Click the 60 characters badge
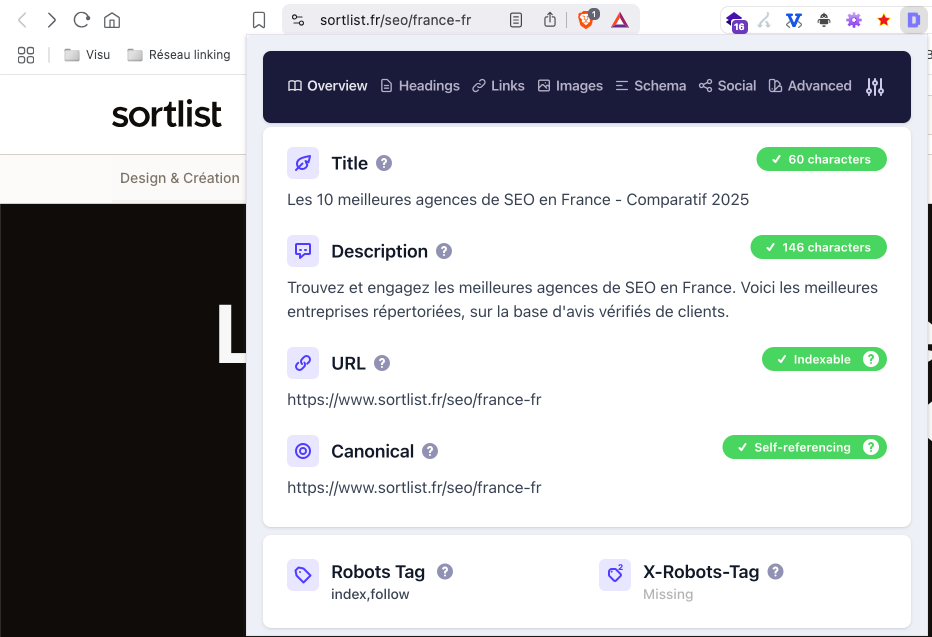Screen dimensions: 932x637 [821, 159]
